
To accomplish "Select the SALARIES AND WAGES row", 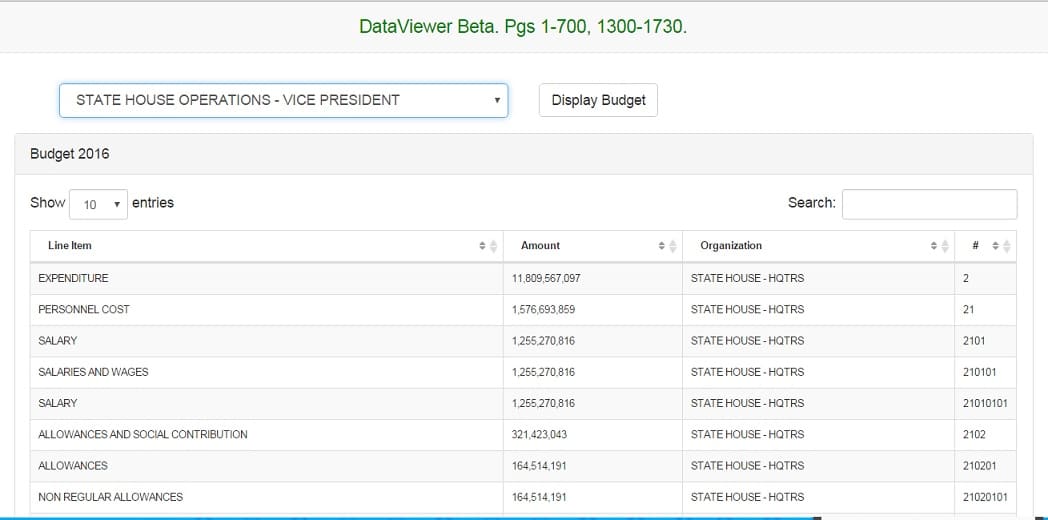I will [523, 372].
